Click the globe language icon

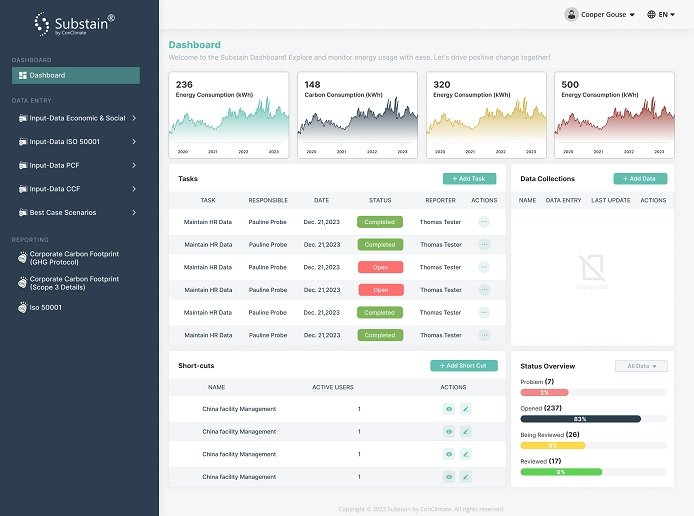point(652,15)
